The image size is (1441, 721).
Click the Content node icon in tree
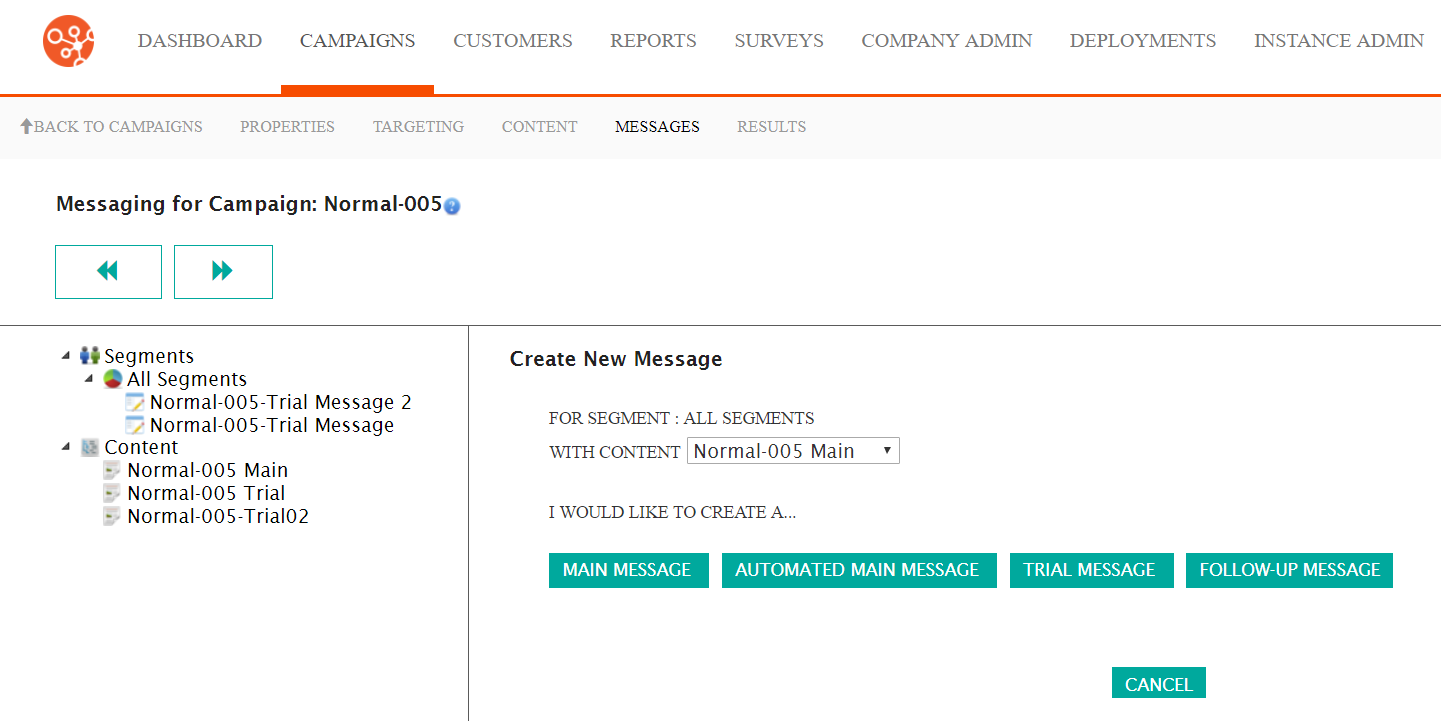click(90, 447)
